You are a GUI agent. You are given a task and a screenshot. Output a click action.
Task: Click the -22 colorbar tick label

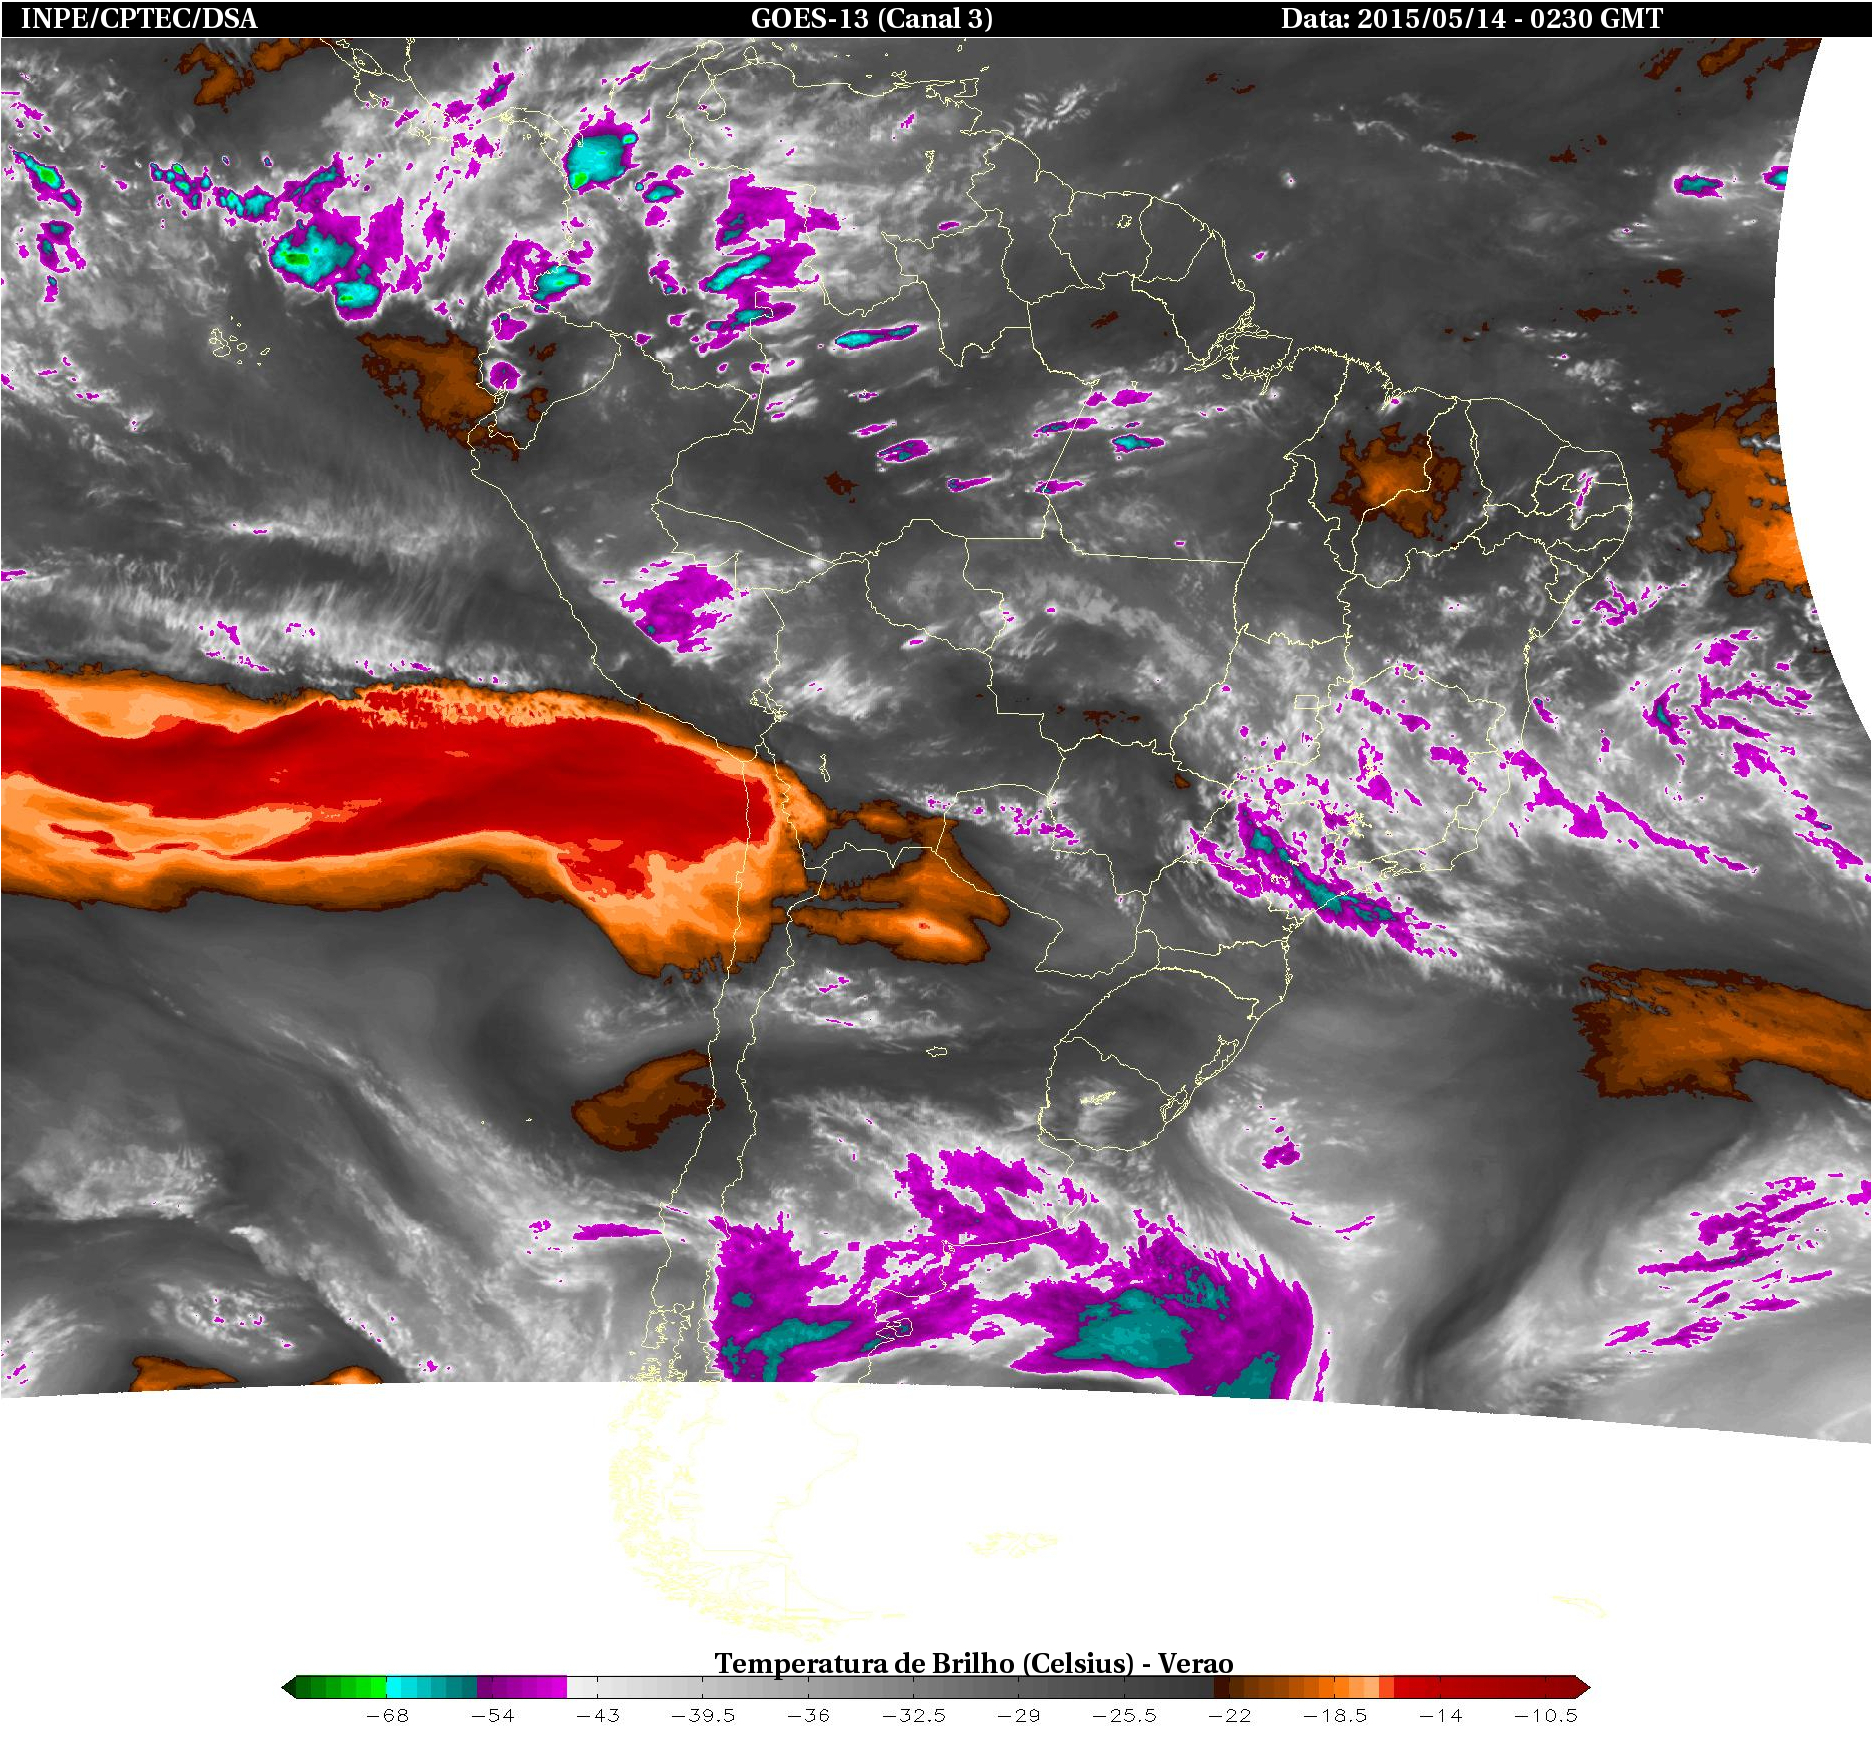tap(1229, 1716)
